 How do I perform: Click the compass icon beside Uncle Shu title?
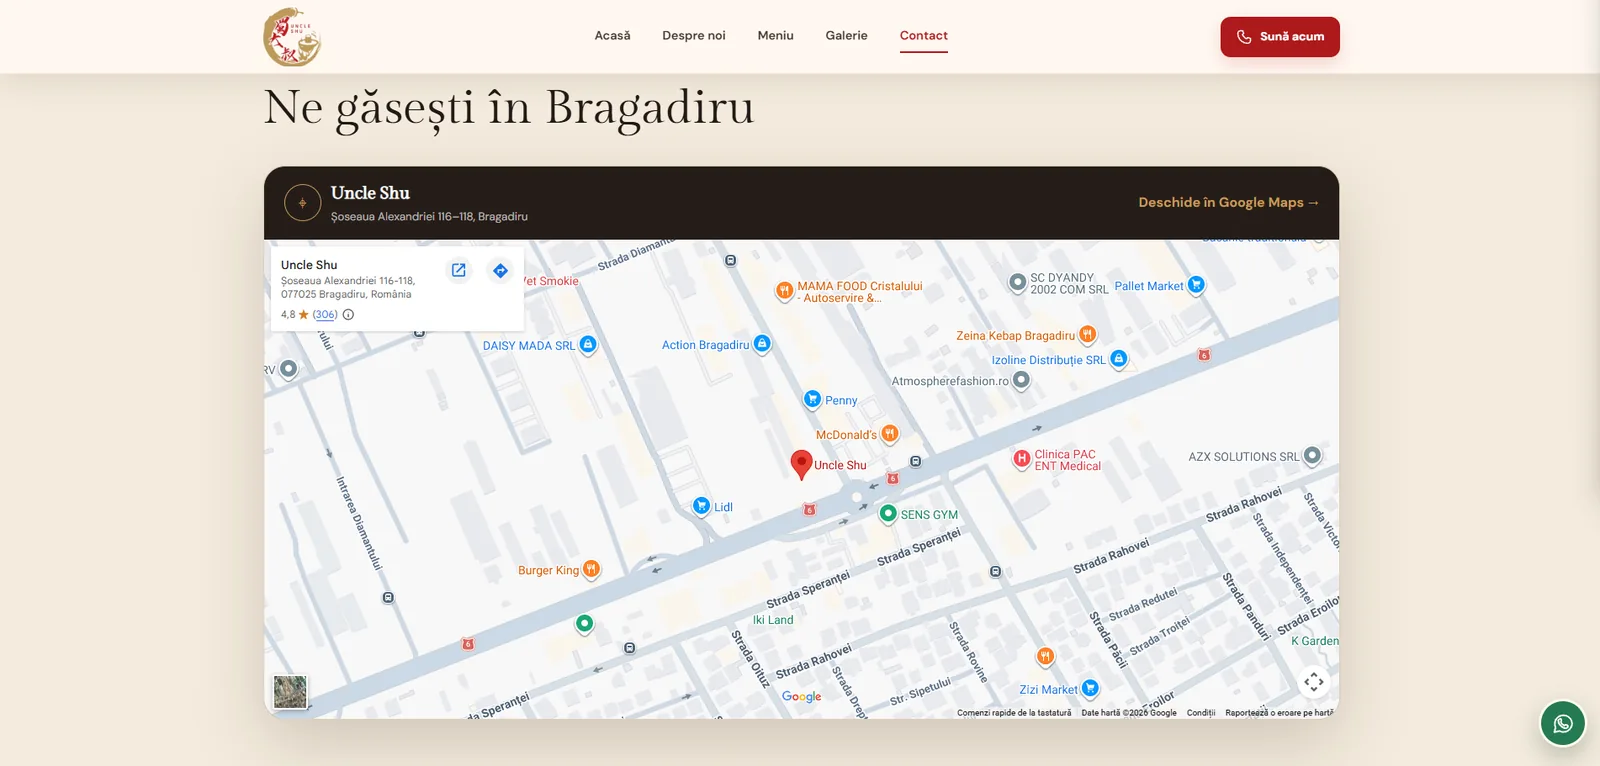point(302,203)
